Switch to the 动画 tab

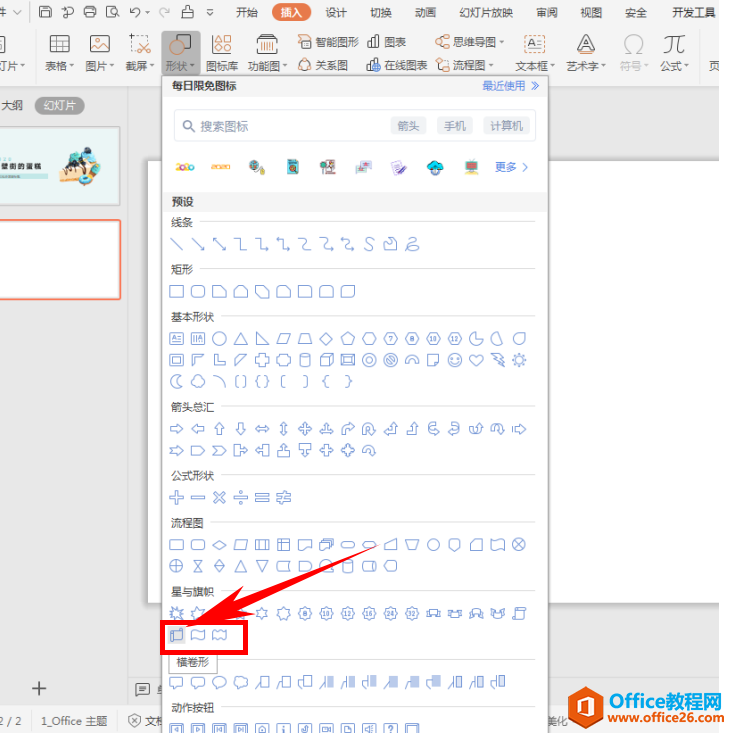pos(425,13)
